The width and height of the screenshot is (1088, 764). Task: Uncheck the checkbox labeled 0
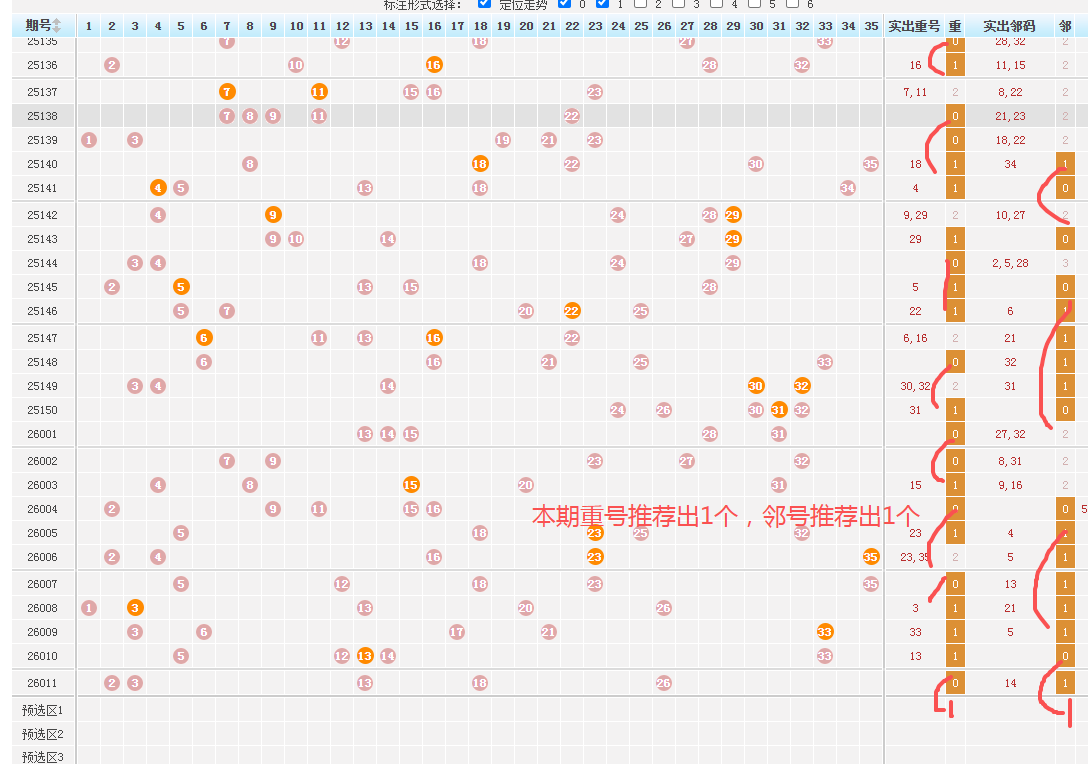tap(564, 4)
